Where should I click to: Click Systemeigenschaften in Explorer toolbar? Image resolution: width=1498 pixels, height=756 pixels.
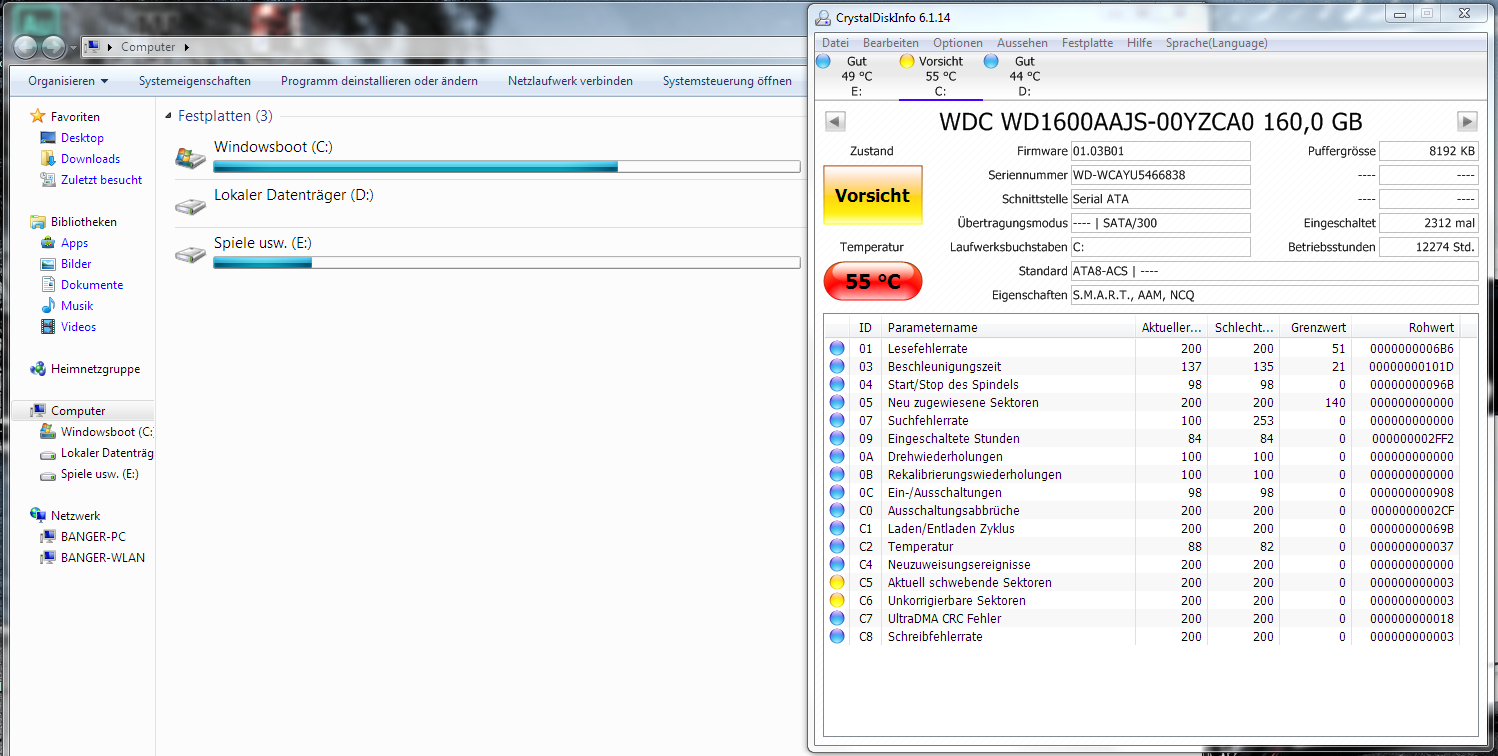[195, 81]
